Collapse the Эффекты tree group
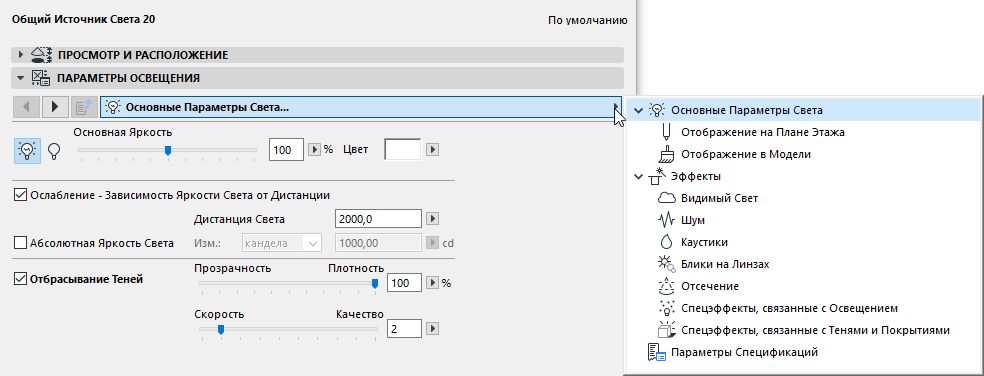The height and width of the screenshot is (376, 984). tap(638, 176)
